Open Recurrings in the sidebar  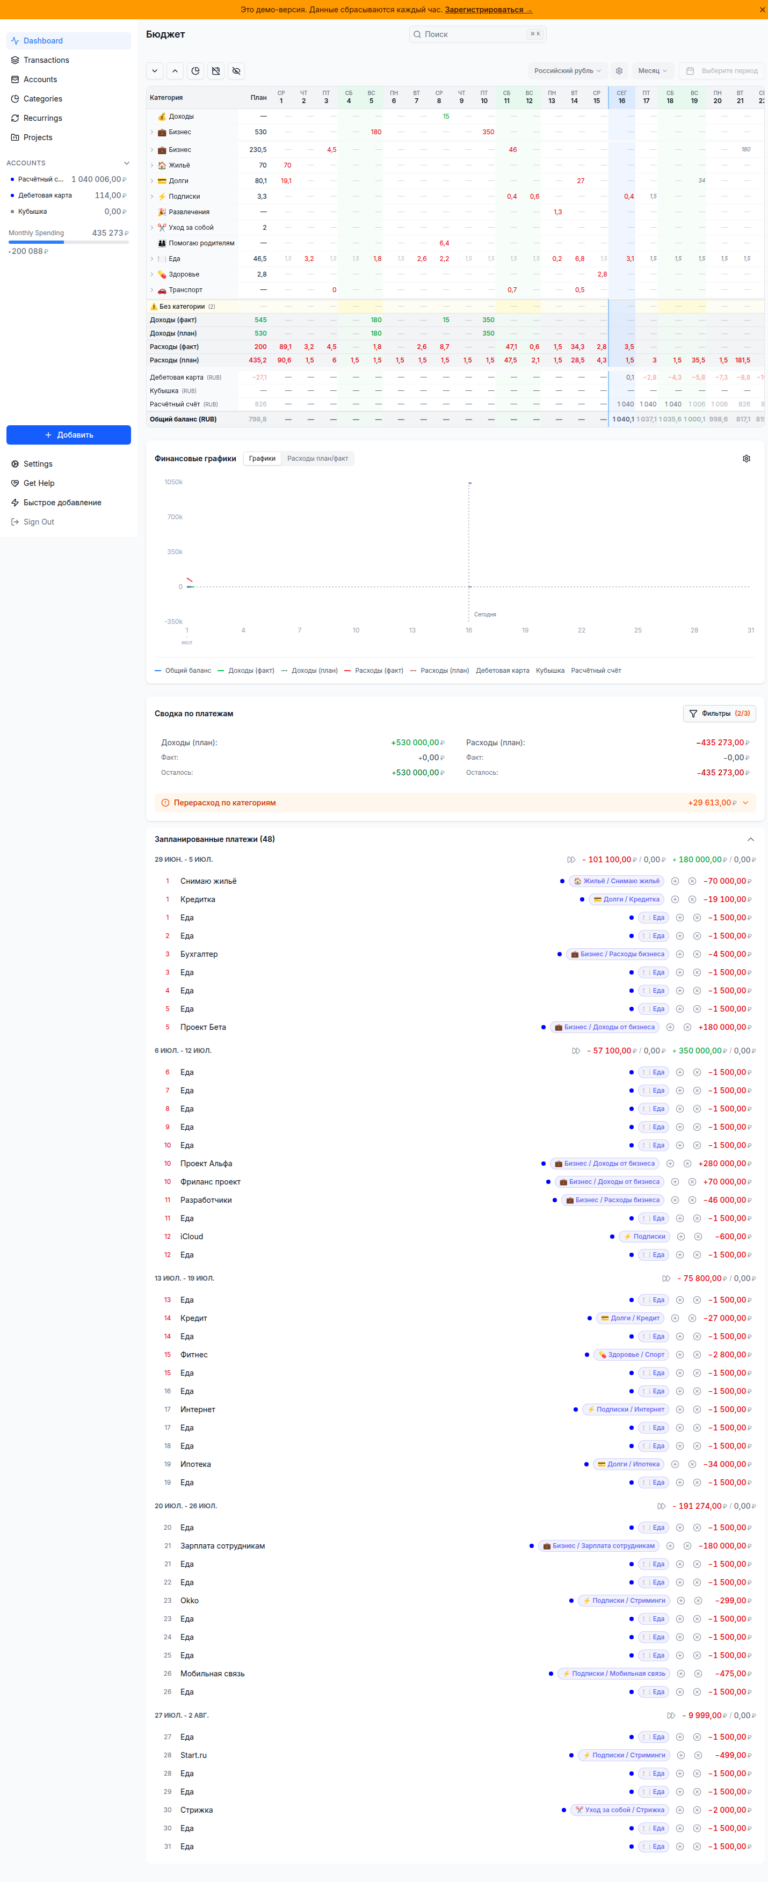(68, 118)
